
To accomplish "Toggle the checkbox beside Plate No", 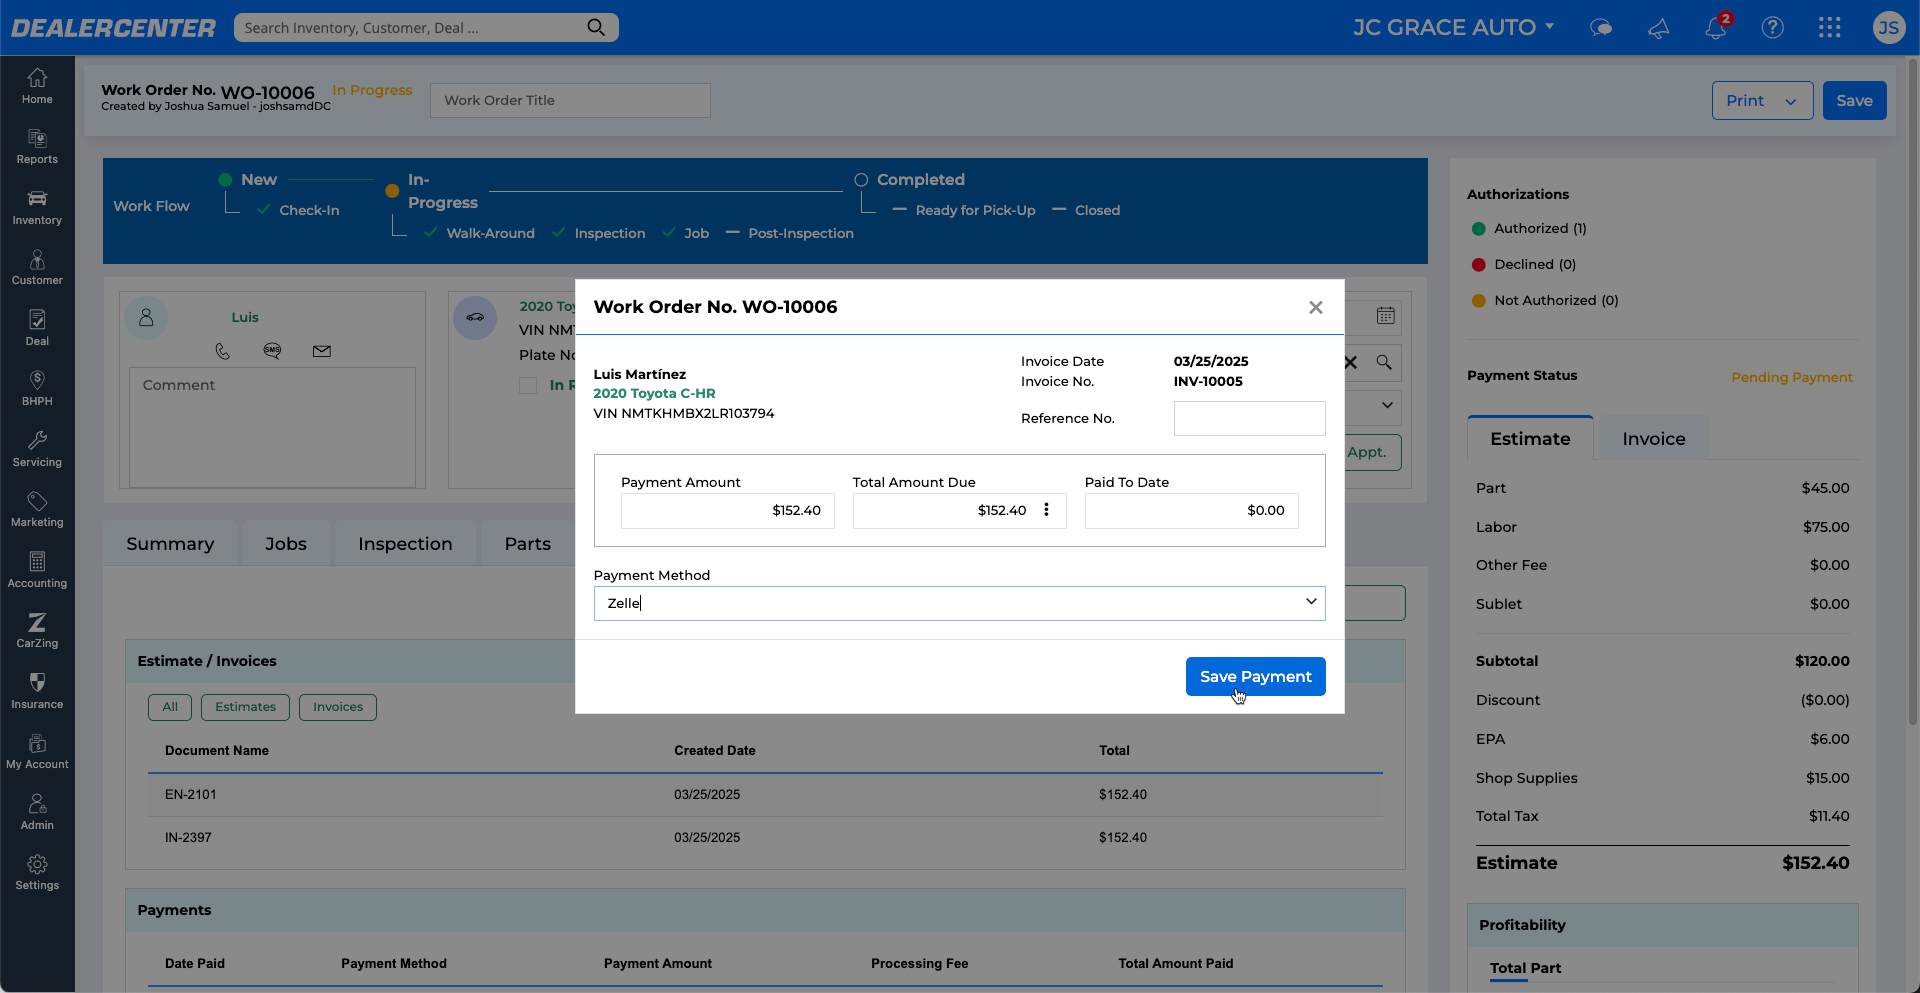I will [528, 385].
